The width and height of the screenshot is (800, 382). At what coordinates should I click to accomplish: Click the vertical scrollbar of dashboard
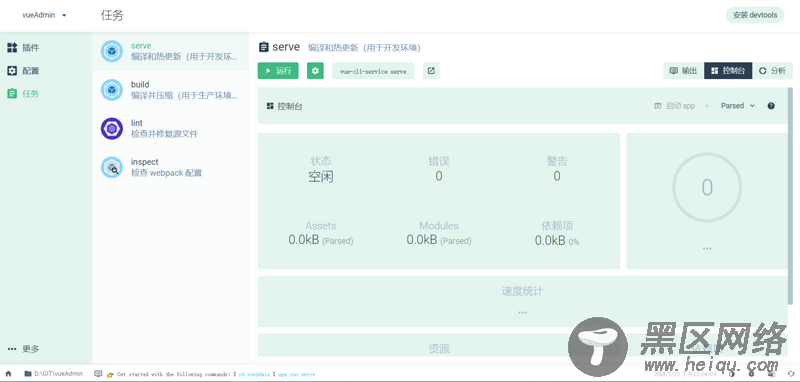point(791,196)
